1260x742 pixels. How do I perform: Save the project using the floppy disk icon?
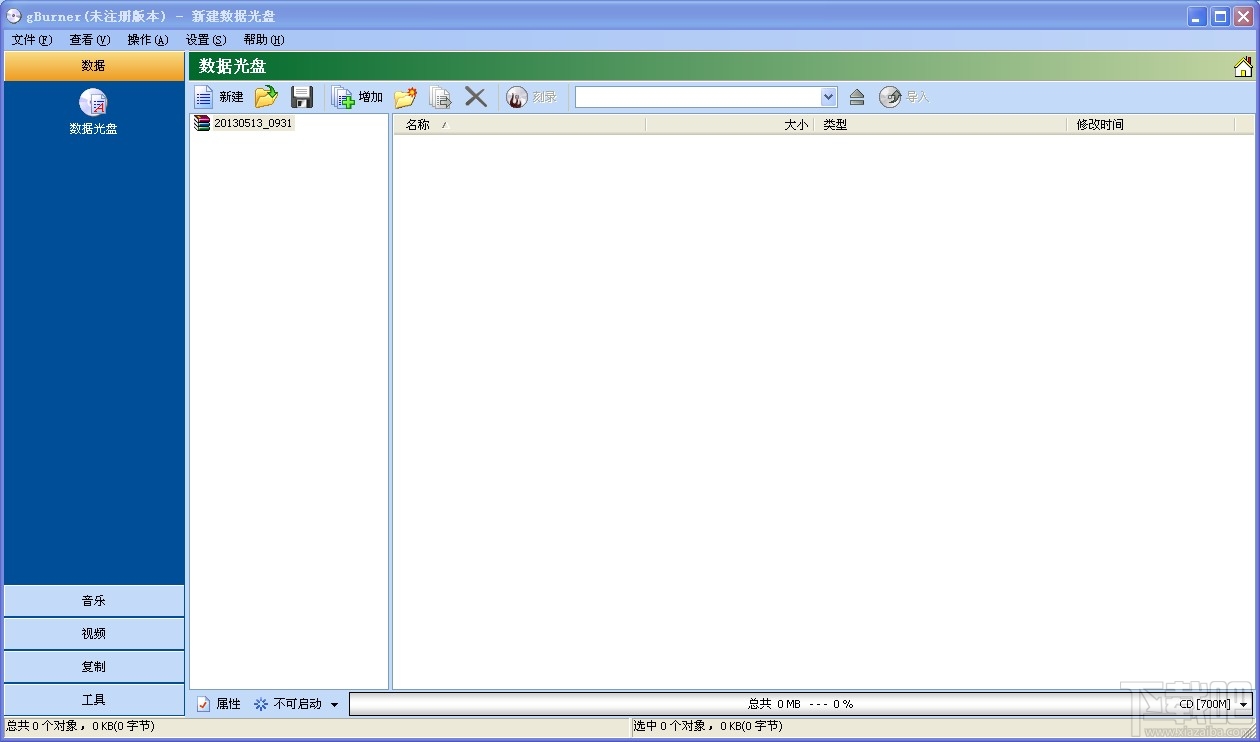[x=302, y=97]
